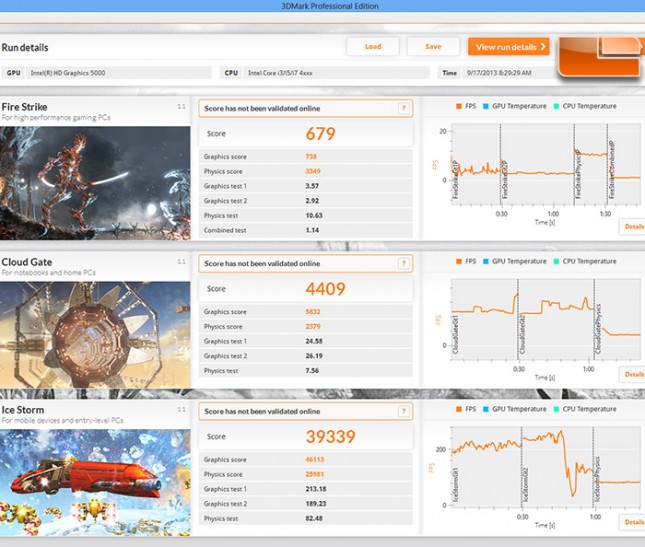Toggle CPU Temperature legend in Fire Strike chart
The height and width of the screenshot is (547, 645).
pos(585,106)
